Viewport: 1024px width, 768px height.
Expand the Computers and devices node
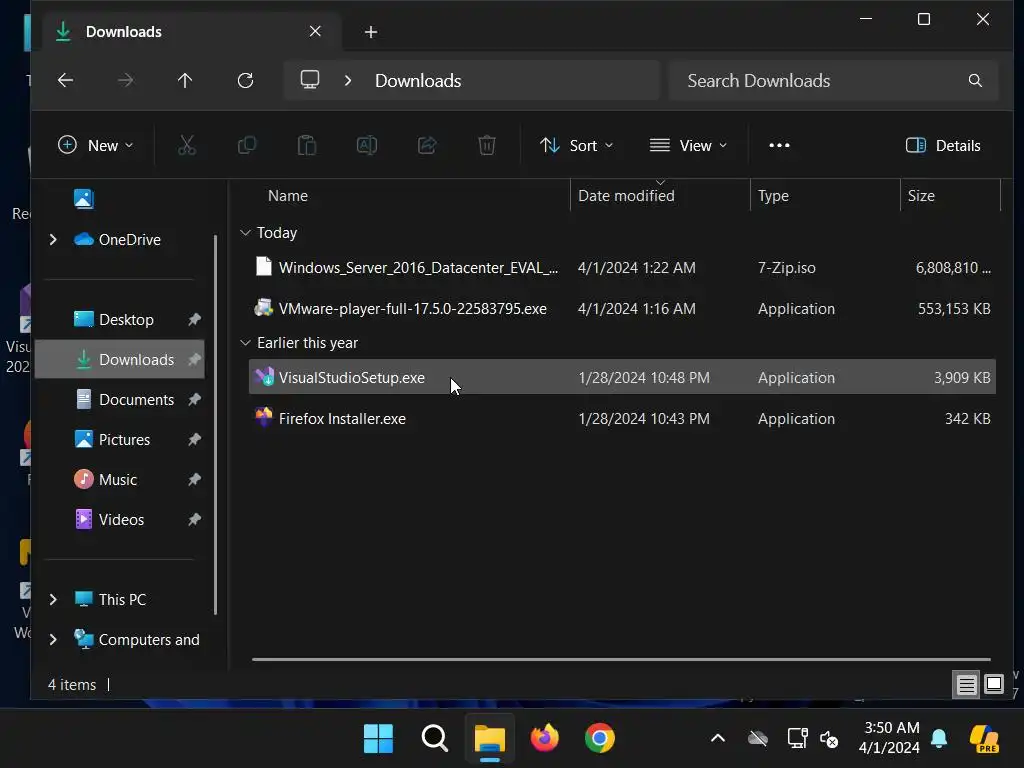pyautogui.click(x=53, y=639)
